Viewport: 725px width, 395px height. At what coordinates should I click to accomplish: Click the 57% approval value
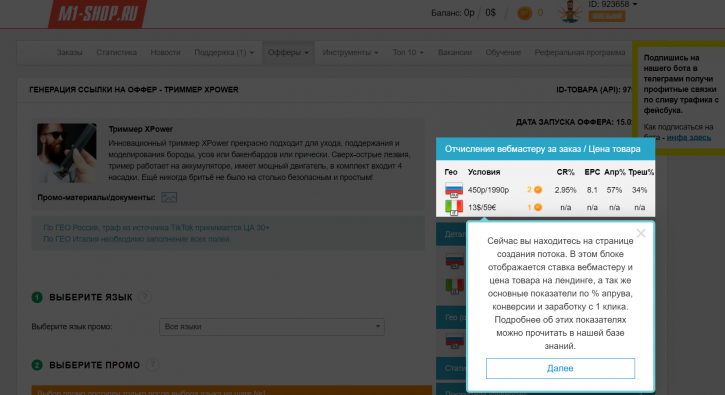click(614, 190)
